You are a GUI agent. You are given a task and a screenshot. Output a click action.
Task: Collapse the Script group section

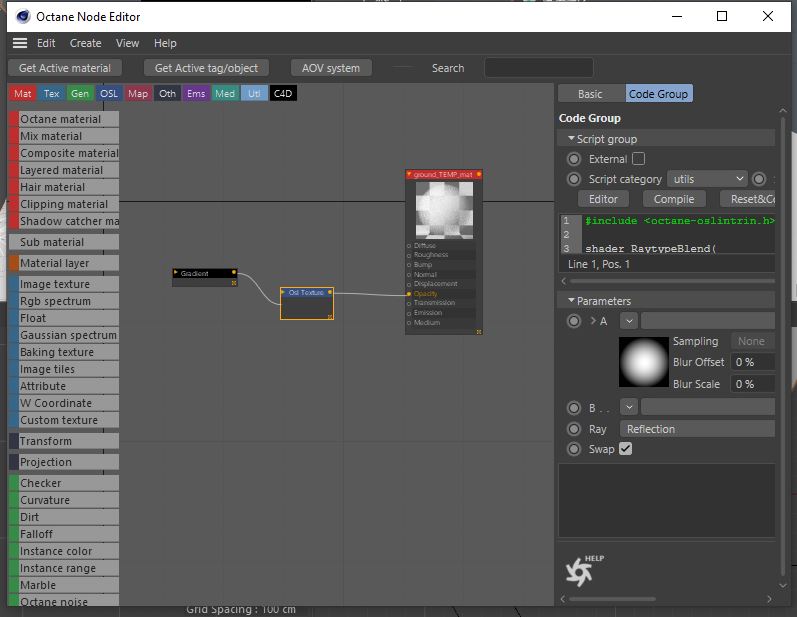pos(571,138)
